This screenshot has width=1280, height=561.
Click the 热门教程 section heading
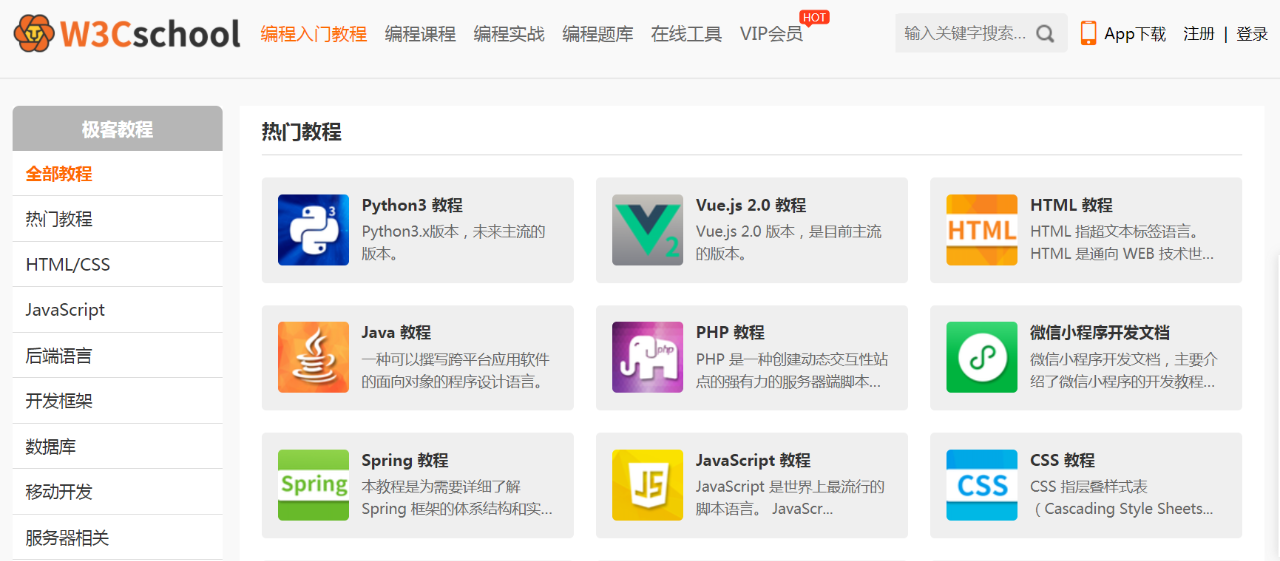[x=301, y=132]
